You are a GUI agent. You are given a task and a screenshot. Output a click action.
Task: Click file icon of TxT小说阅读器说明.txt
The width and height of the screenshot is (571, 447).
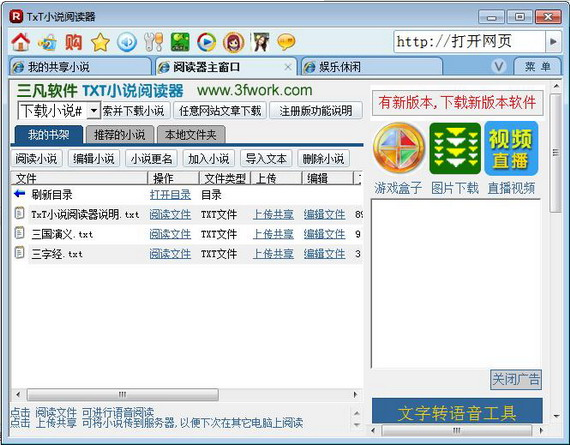19,213
